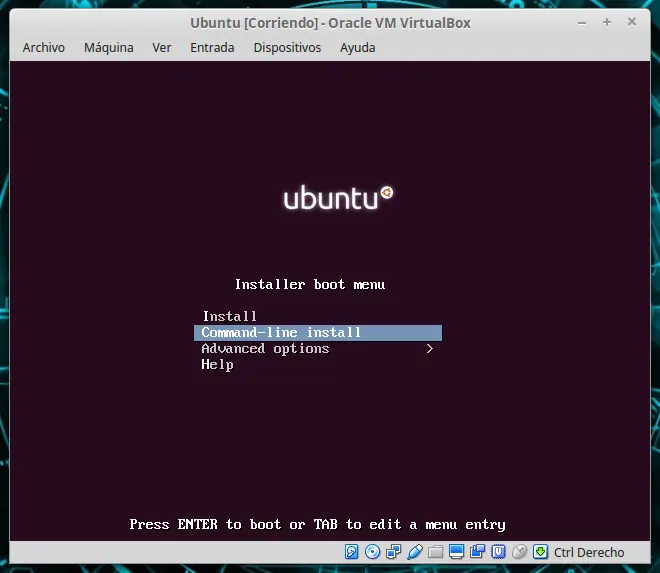Screen dimensions: 660x573
Task: Open the Dispositivos menu
Action: point(287,48)
